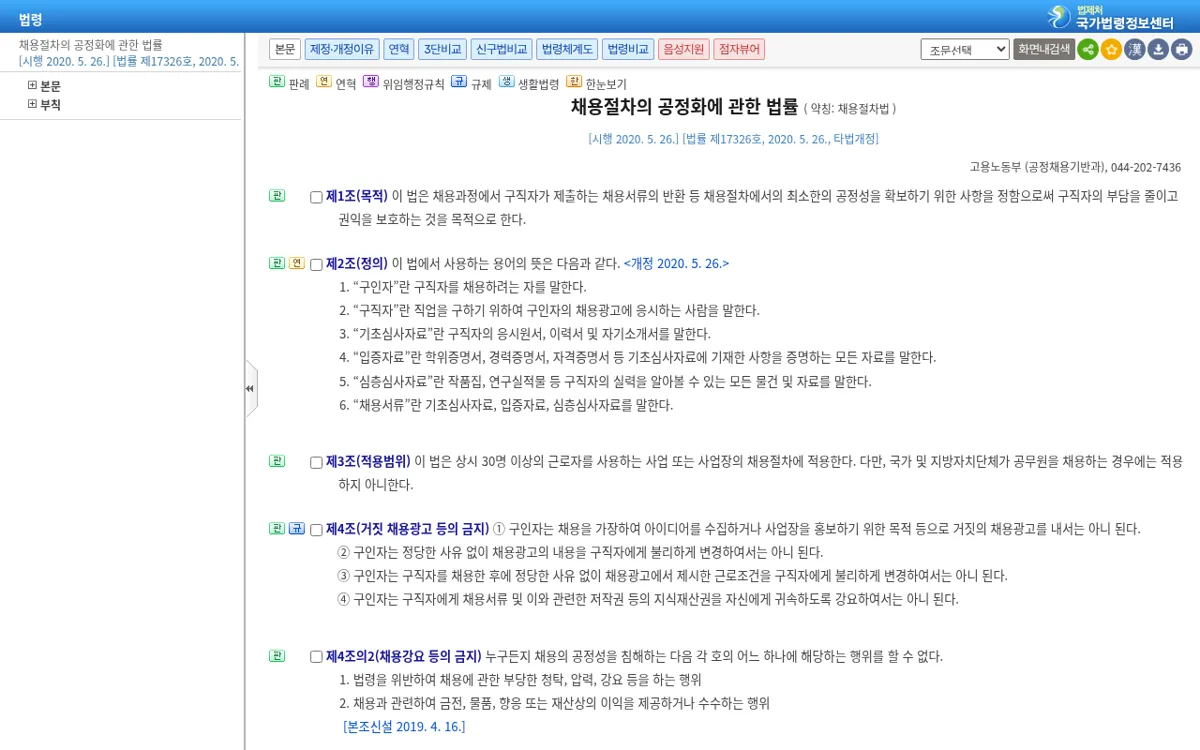Click the yellow 연혁 legend icon
This screenshot has height=750, width=1200.
point(323,82)
